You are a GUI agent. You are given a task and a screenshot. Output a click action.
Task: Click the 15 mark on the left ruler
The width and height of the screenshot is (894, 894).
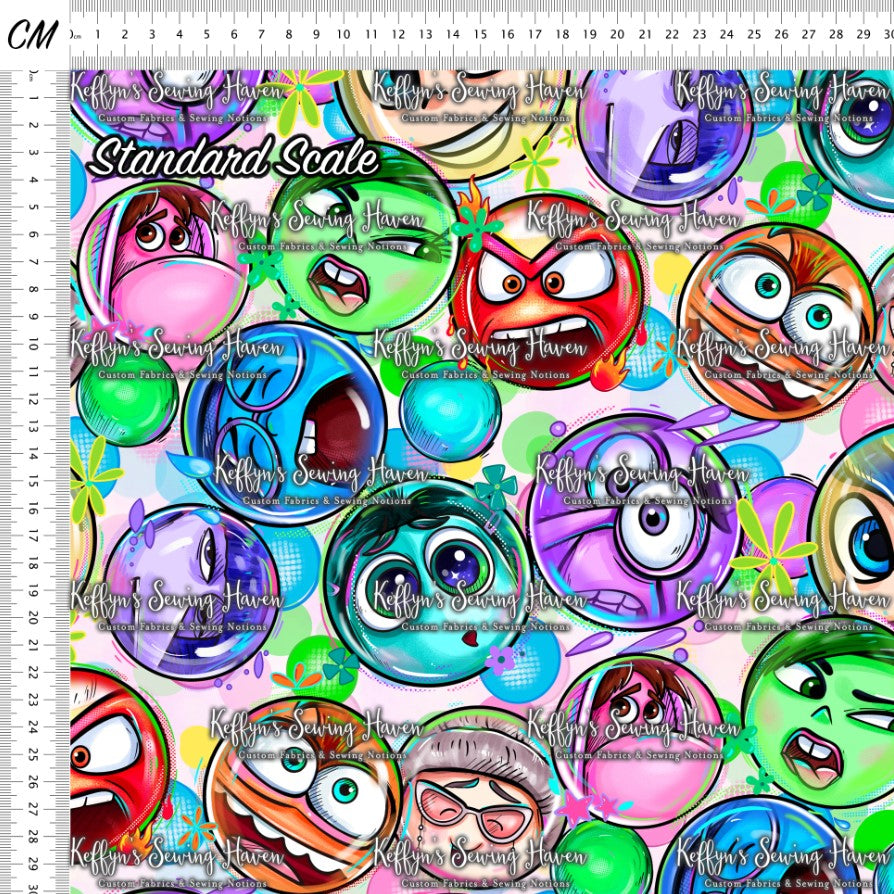(34, 481)
